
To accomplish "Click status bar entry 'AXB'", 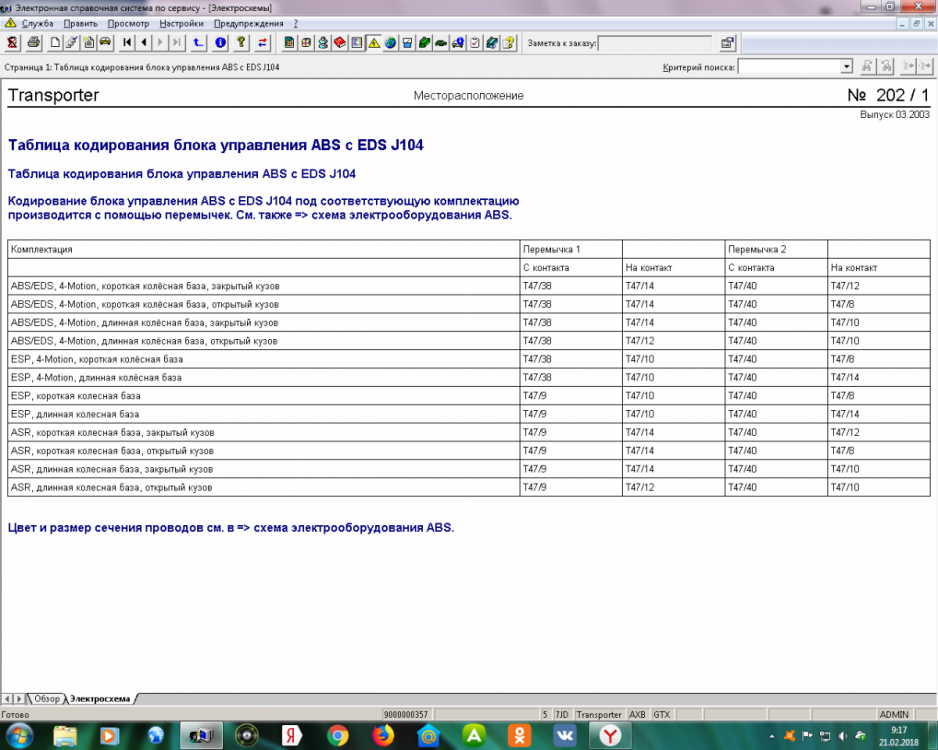I will coord(637,715).
